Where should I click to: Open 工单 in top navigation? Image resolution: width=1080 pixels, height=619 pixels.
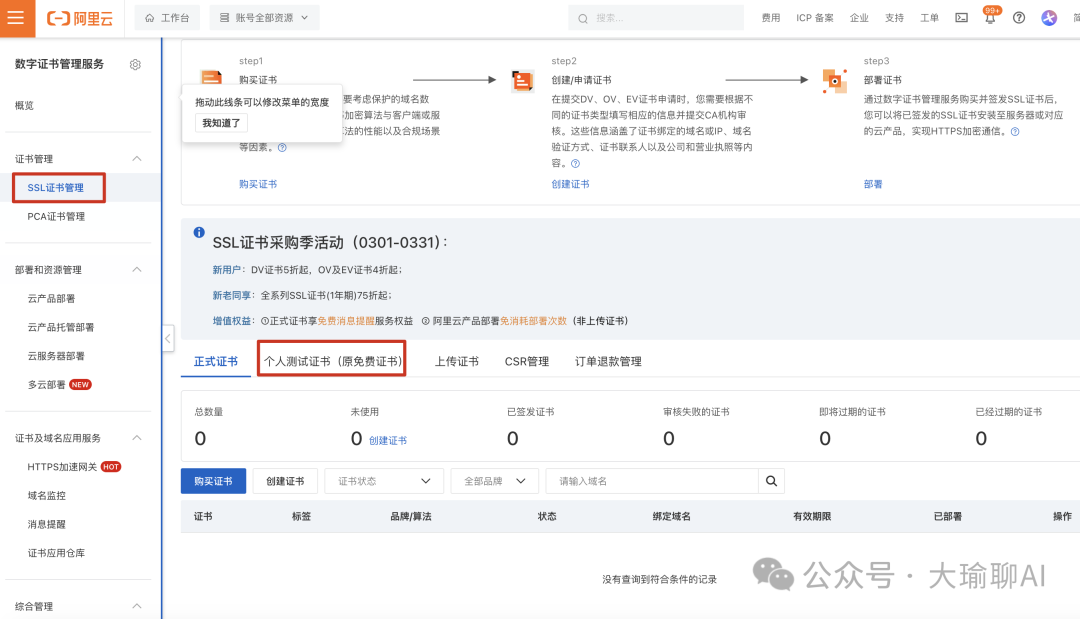(929, 18)
